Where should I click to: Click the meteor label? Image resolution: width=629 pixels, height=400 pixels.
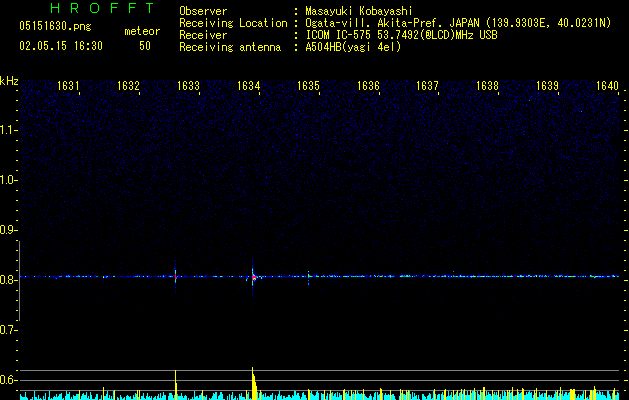point(142,31)
